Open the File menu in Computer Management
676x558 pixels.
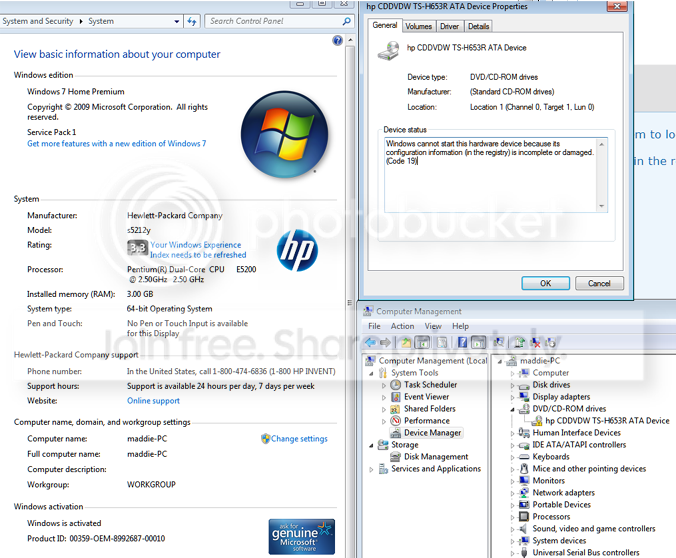(374, 326)
